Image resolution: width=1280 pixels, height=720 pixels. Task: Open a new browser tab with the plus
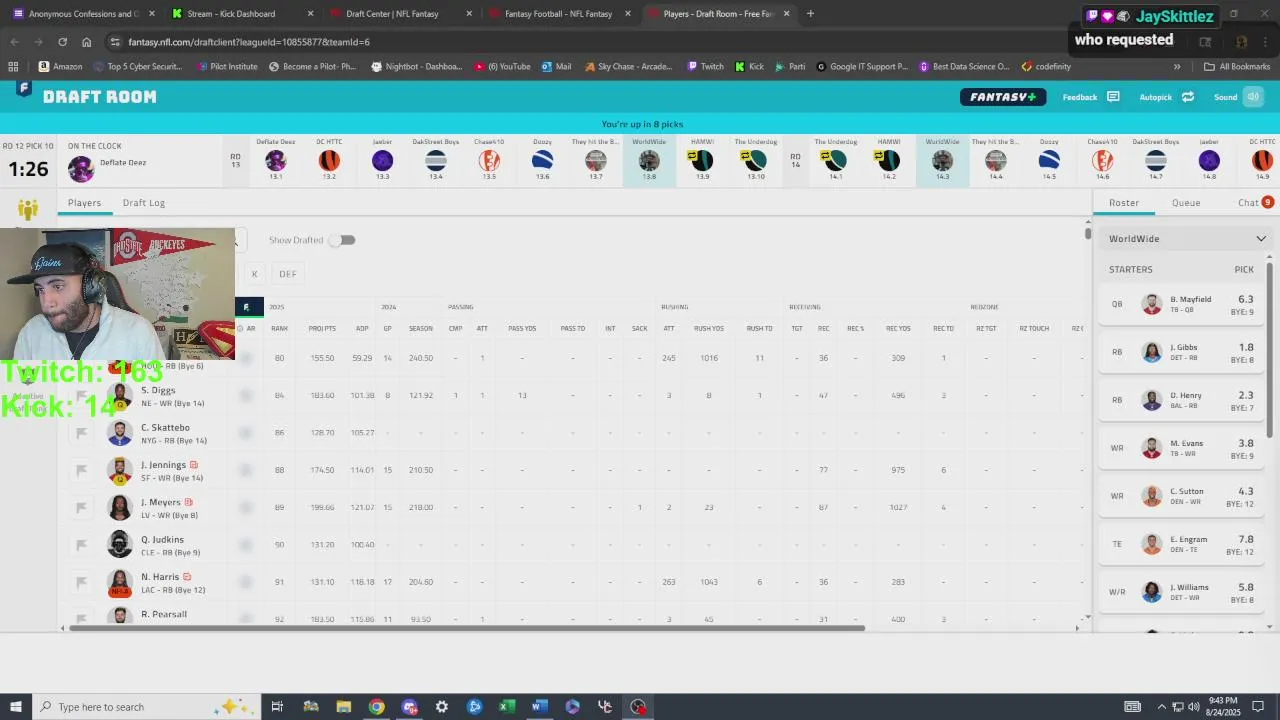(810, 14)
